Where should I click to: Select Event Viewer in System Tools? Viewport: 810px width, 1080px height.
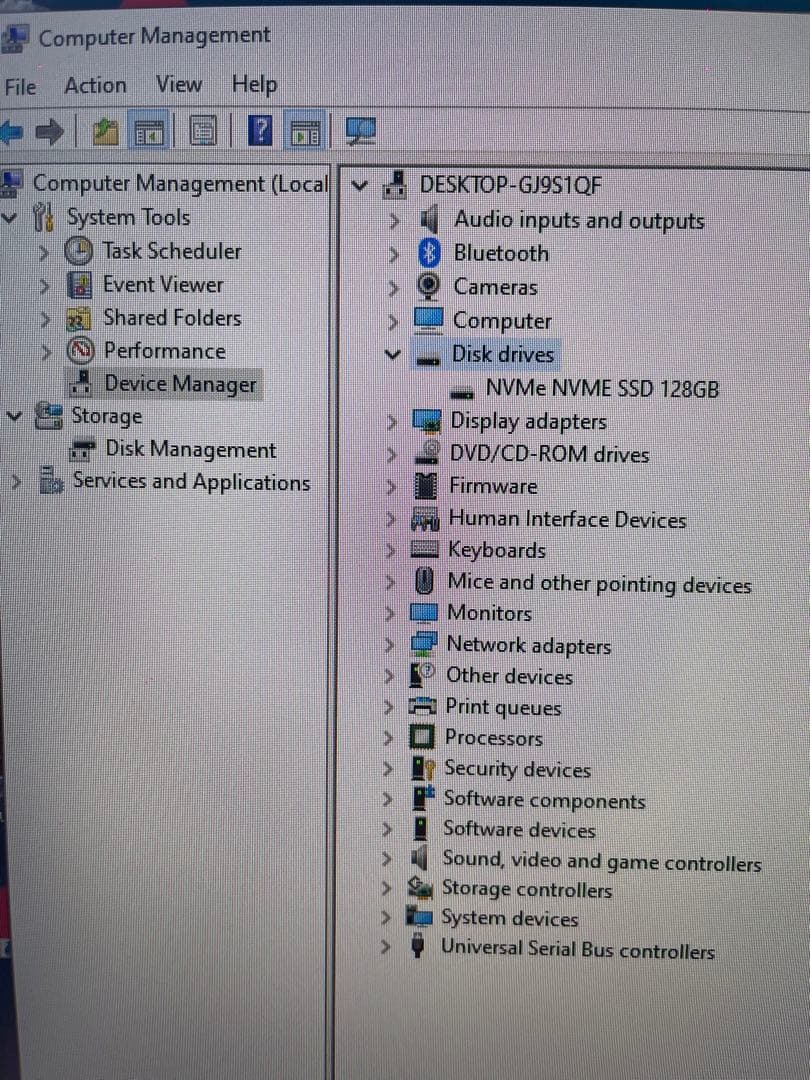(x=162, y=285)
